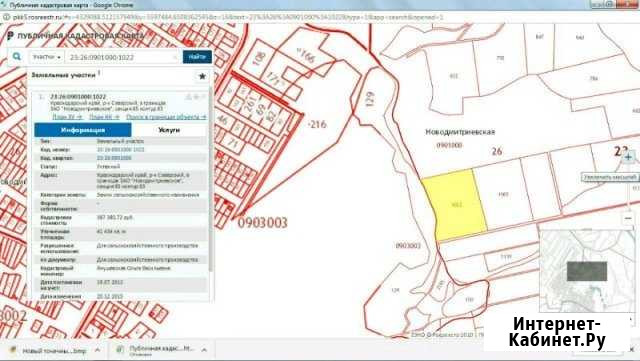Screen dimensions: 640x361
Task: Click the cadastral number search input field
Action: tap(122, 57)
